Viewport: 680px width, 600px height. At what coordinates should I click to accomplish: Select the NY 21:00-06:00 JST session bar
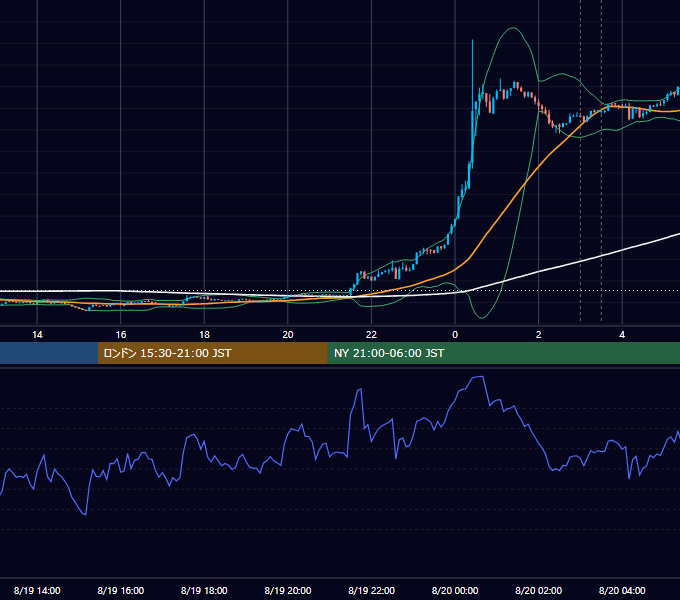[x=503, y=353]
